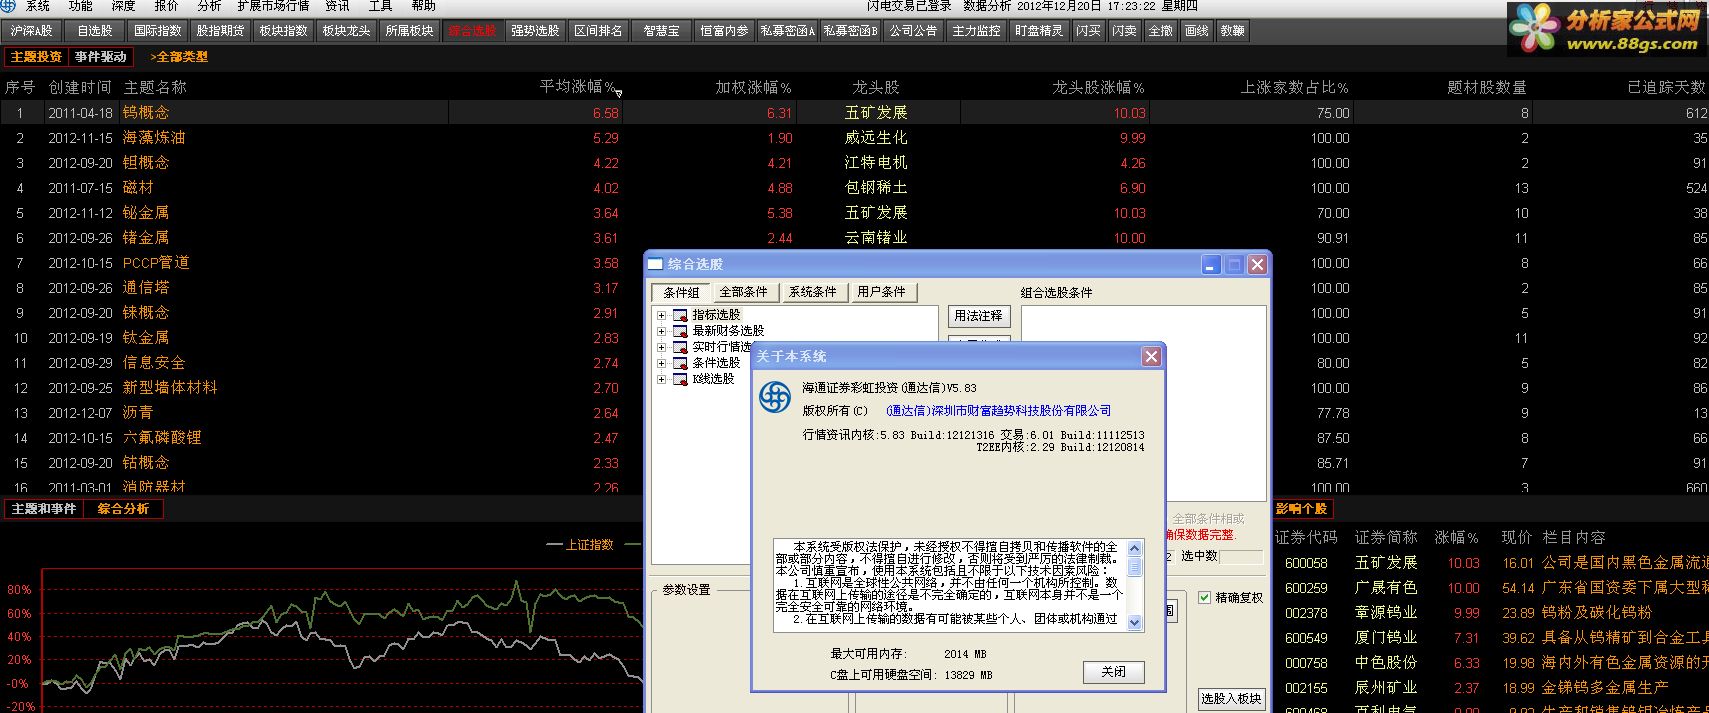The width and height of the screenshot is (1709, 713).
Task: Expand the 条件选股 tree node
Action: tap(661, 363)
